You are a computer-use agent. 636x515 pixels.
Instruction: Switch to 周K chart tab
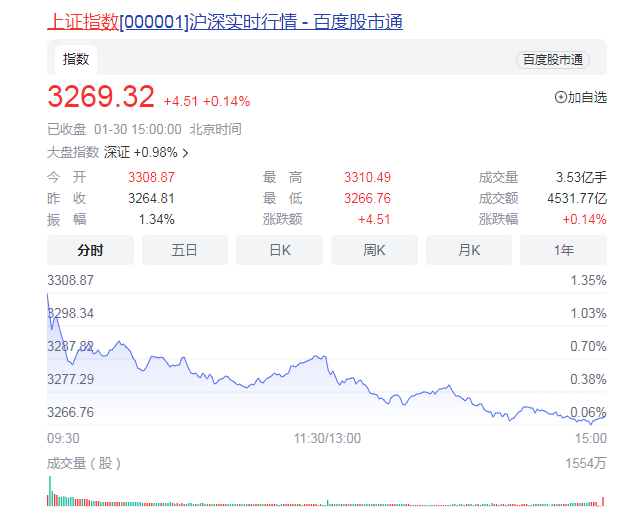[374, 250]
